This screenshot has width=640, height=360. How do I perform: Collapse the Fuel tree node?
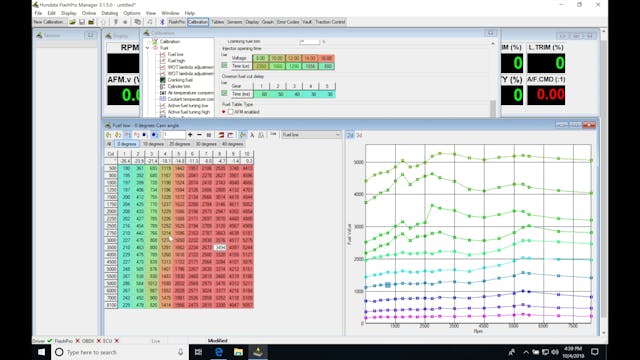pyautogui.click(x=148, y=48)
